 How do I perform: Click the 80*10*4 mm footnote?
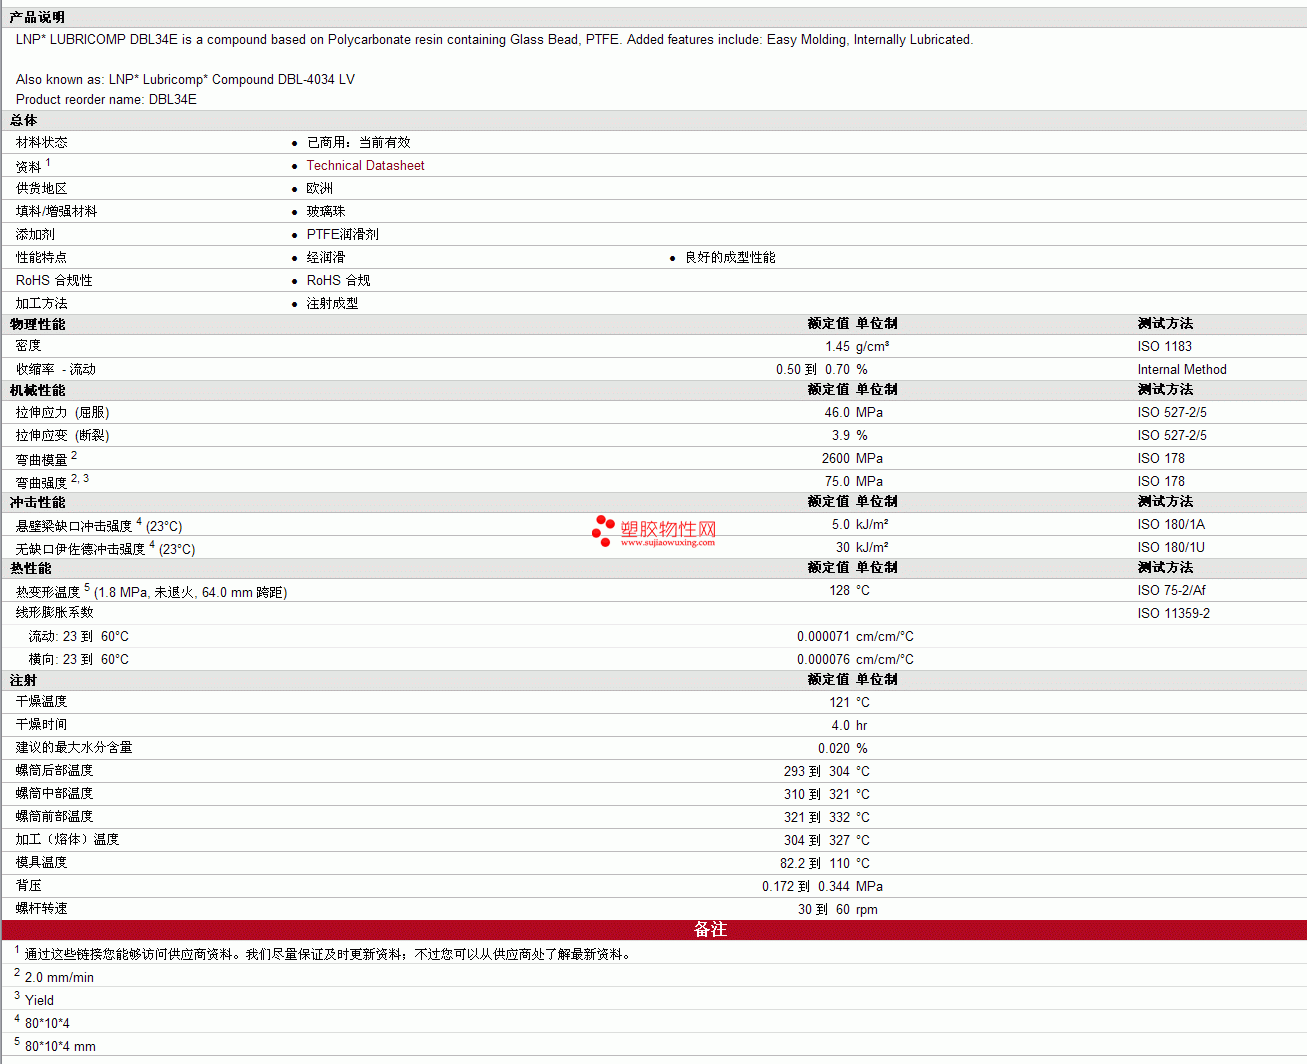pos(60,1047)
